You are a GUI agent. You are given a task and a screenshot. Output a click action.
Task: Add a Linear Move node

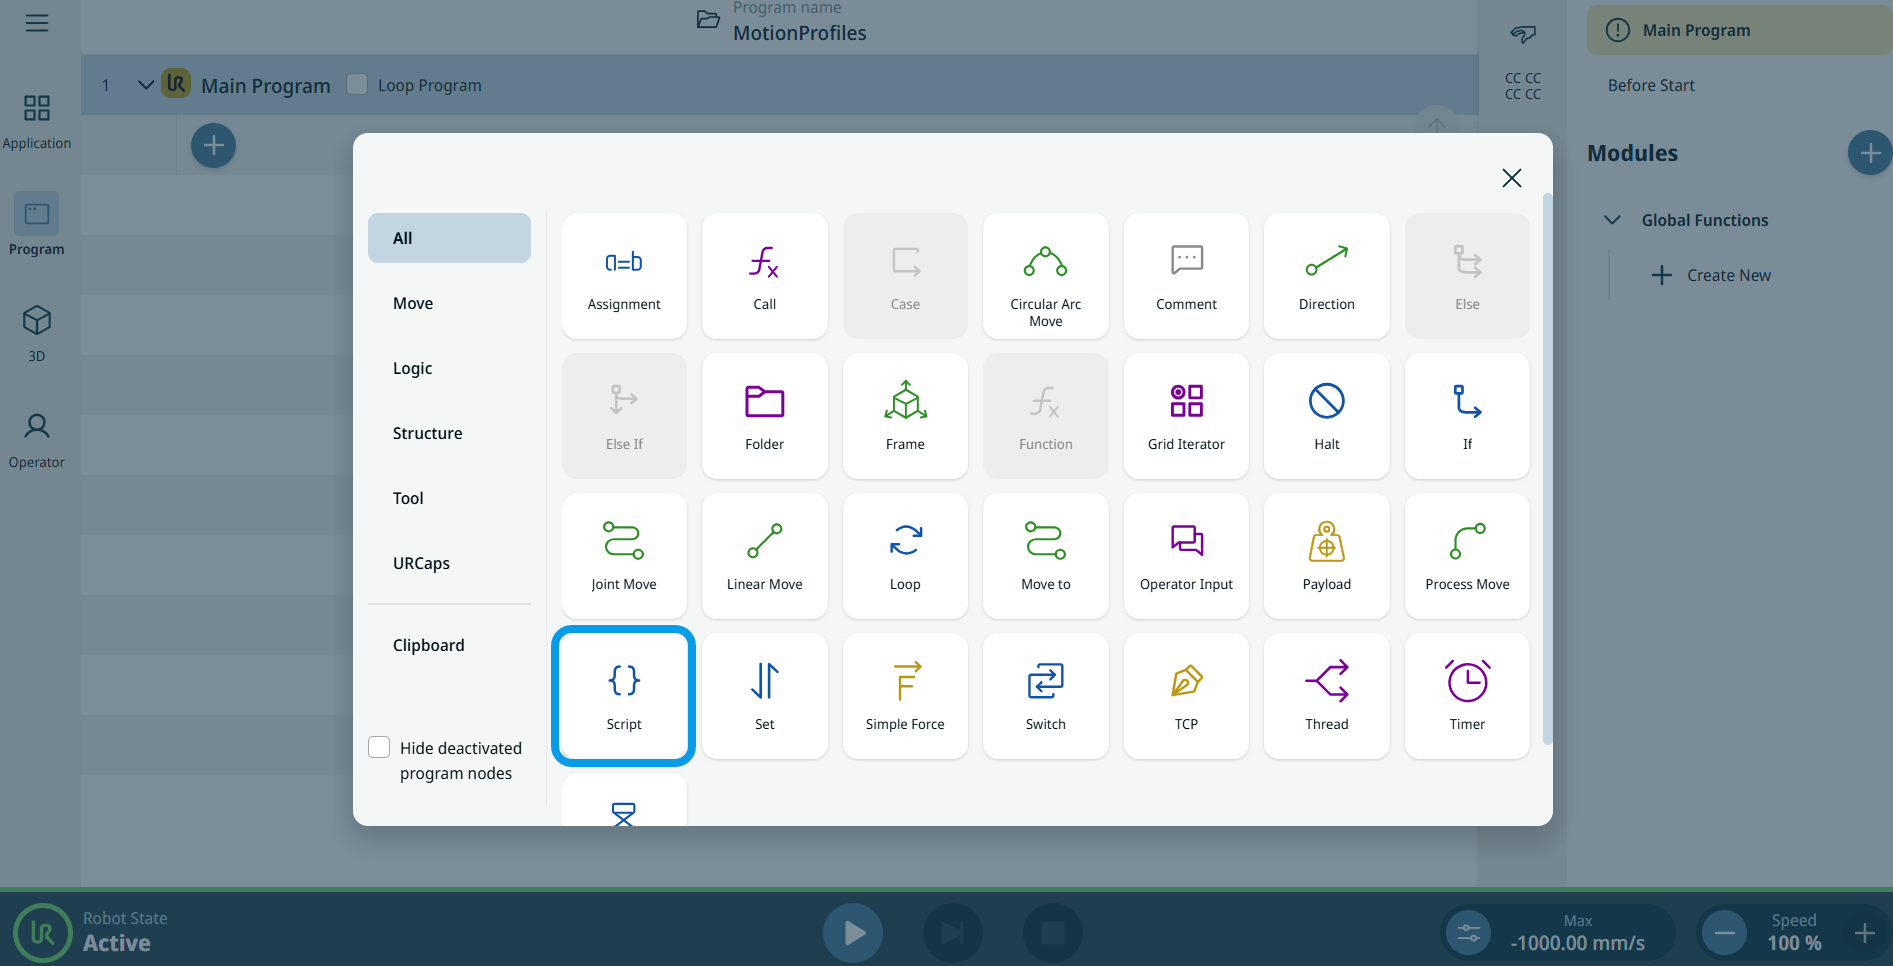pyautogui.click(x=764, y=555)
